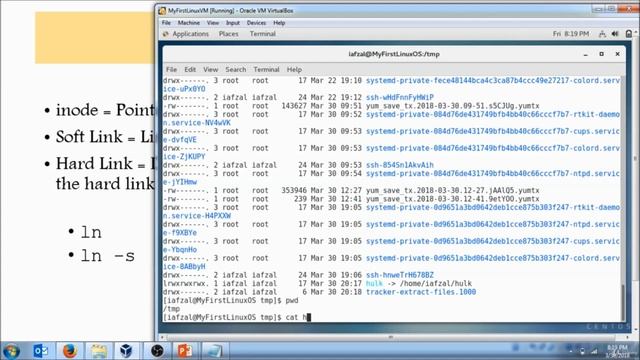Click the 12-27.jAAlQ5.yumtx file name

[453, 190]
